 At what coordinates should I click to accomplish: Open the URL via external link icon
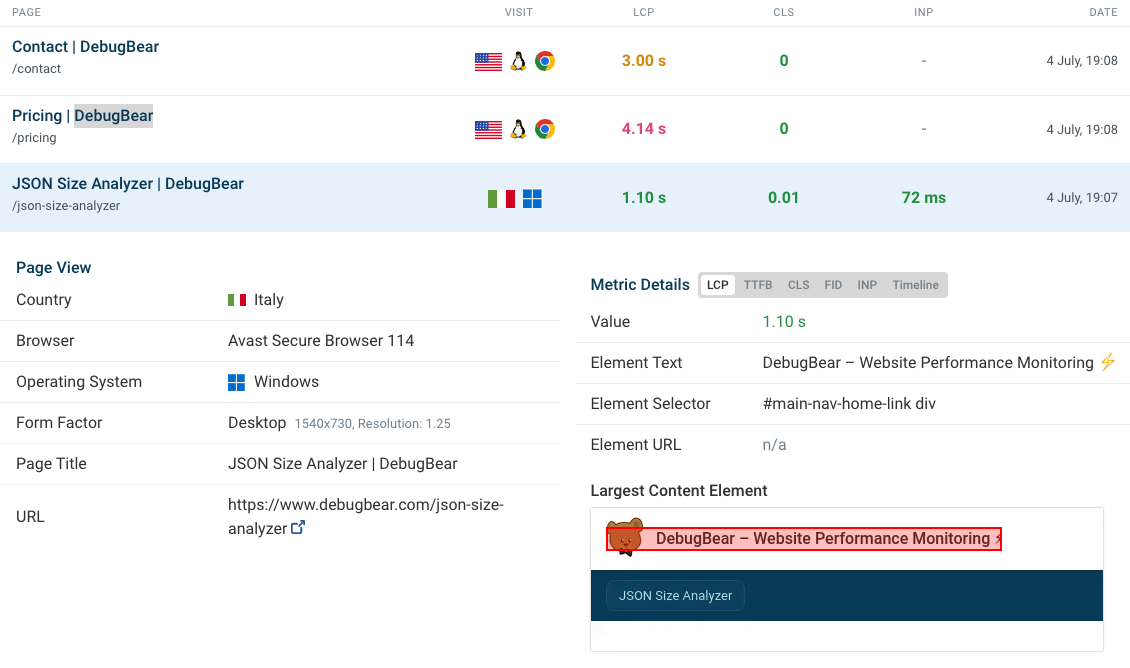click(298, 527)
